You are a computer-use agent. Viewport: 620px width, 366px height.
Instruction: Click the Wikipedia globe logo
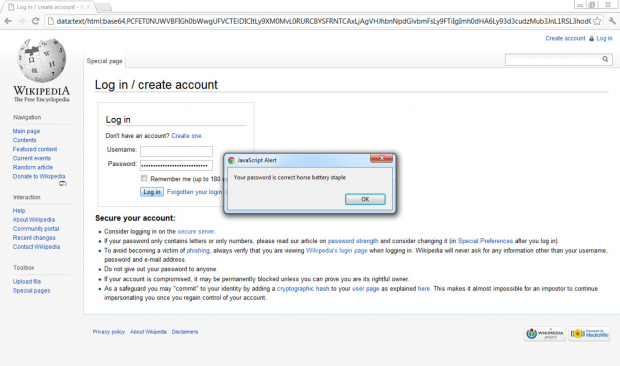42,60
